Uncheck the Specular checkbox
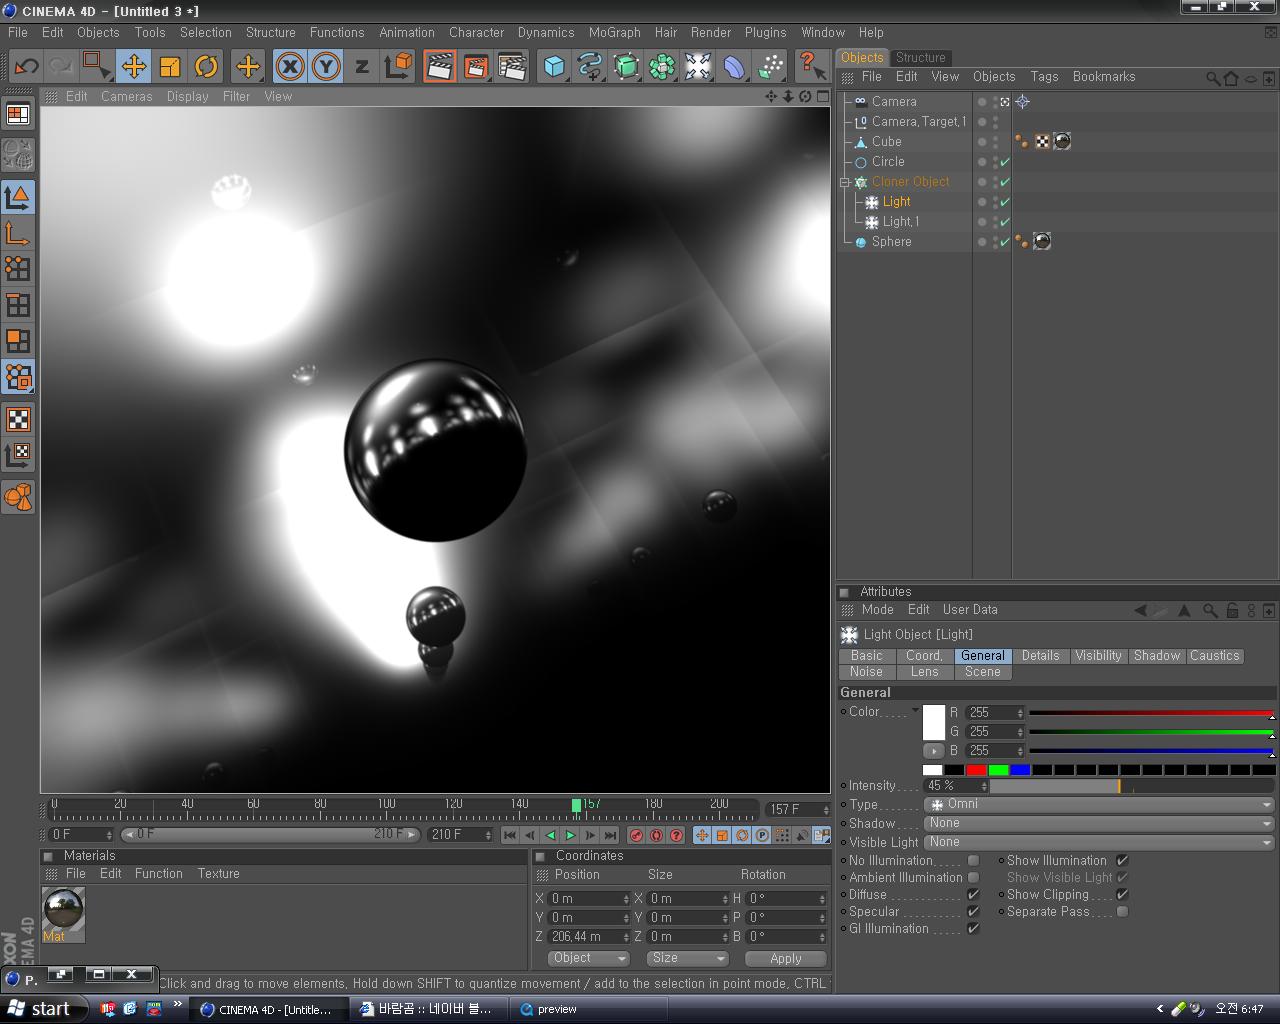Viewport: 1280px width, 1024px height. pos(973,911)
